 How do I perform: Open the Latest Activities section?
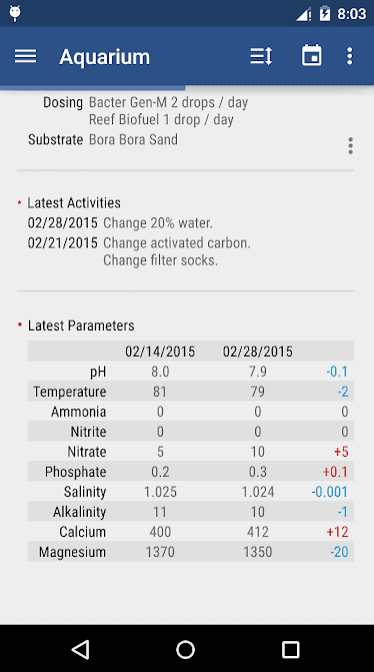click(x=74, y=203)
